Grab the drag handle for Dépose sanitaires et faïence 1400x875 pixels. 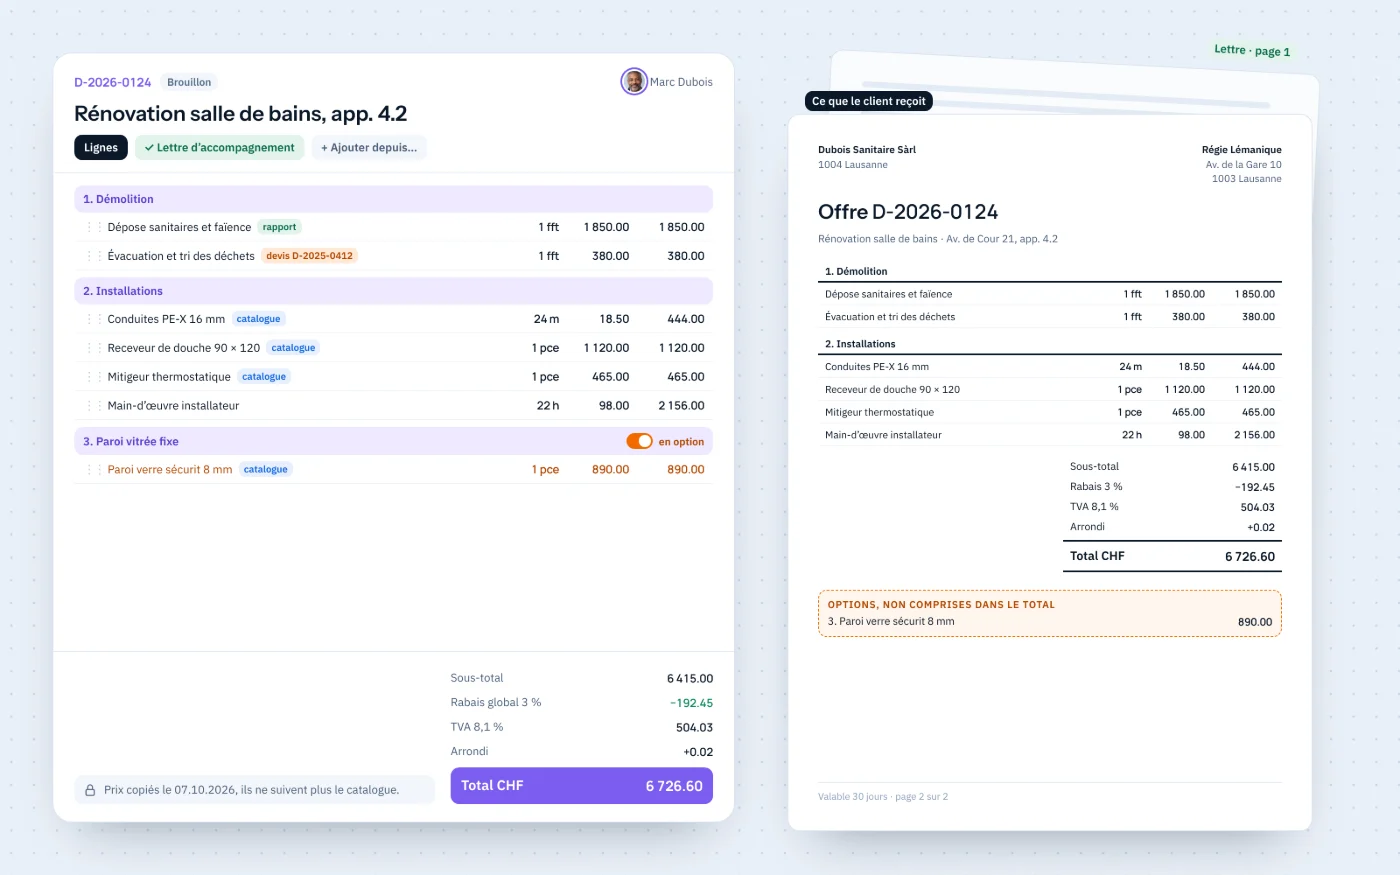pyautogui.click(x=95, y=228)
